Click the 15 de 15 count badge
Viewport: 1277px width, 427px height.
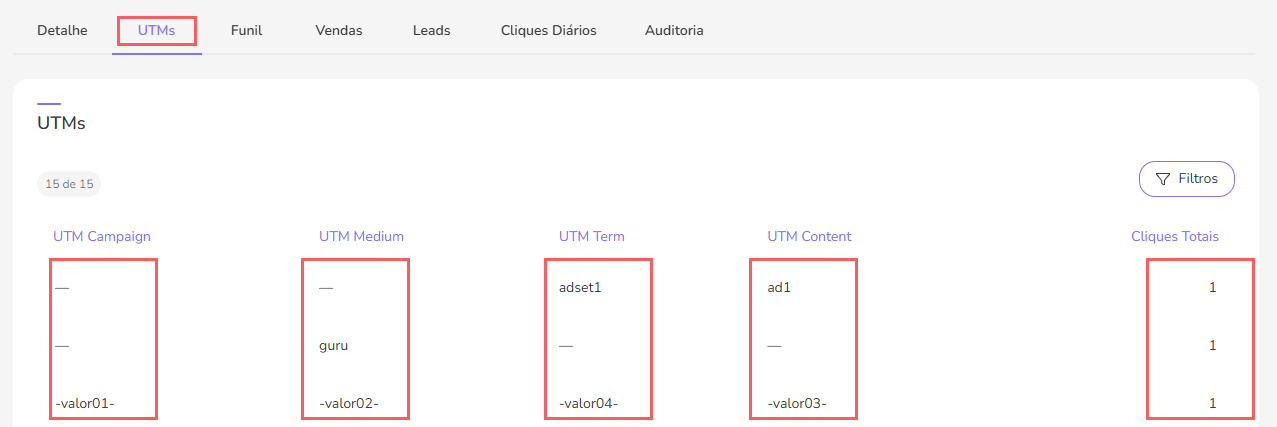(x=69, y=184)
